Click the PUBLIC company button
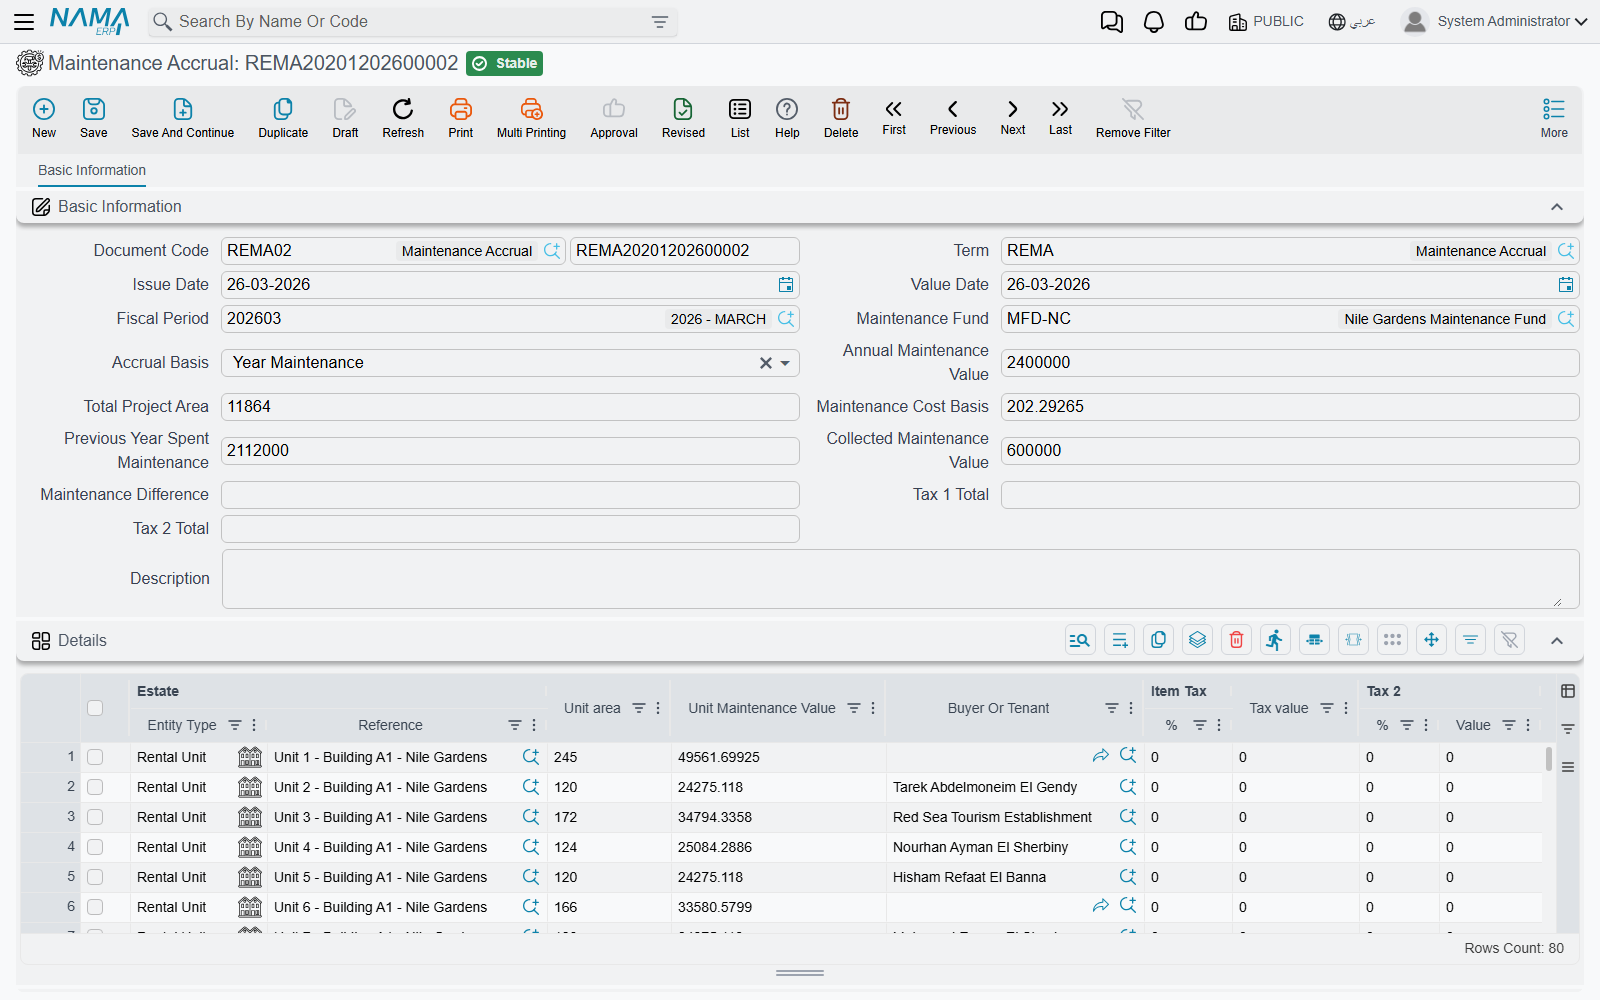Image resolution: width=1600 pixels, height=1000 pixels. (x=1266, y=22)
